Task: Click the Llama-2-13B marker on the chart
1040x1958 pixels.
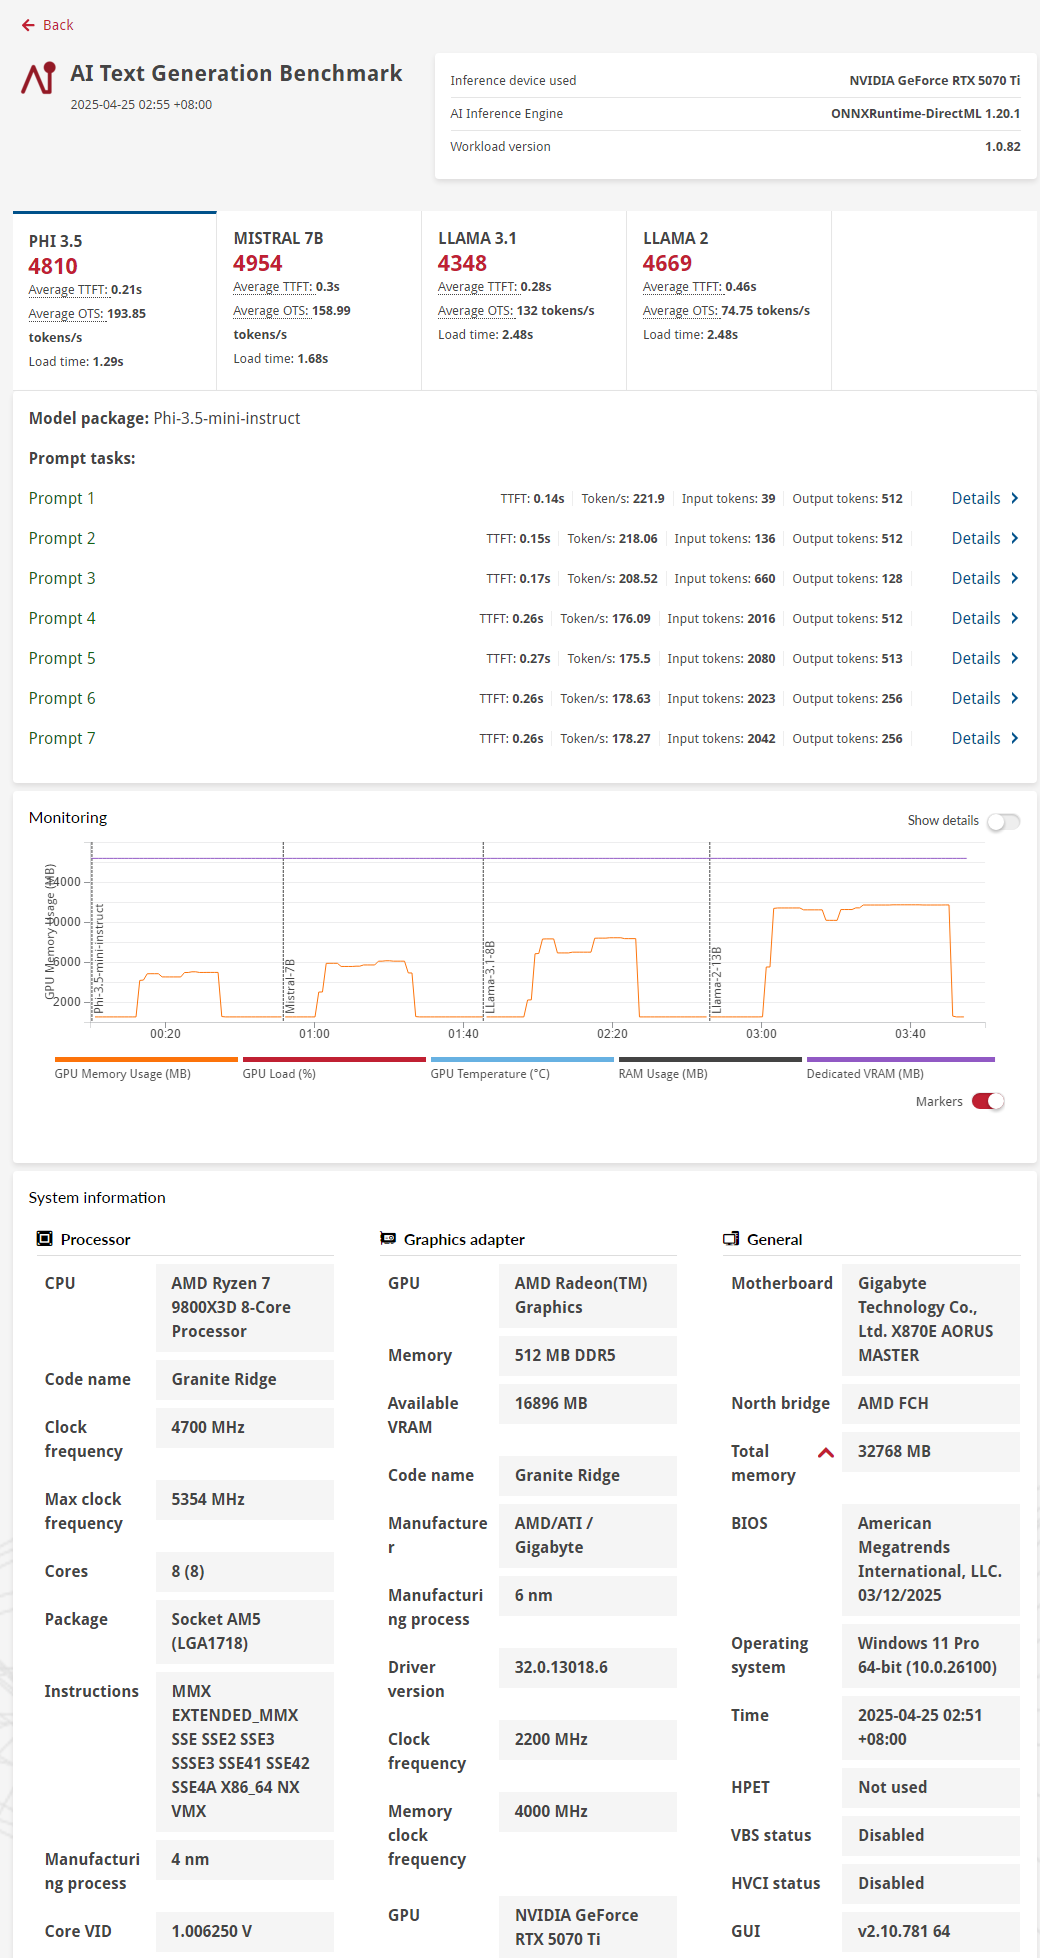Action: tap(715, 980)
